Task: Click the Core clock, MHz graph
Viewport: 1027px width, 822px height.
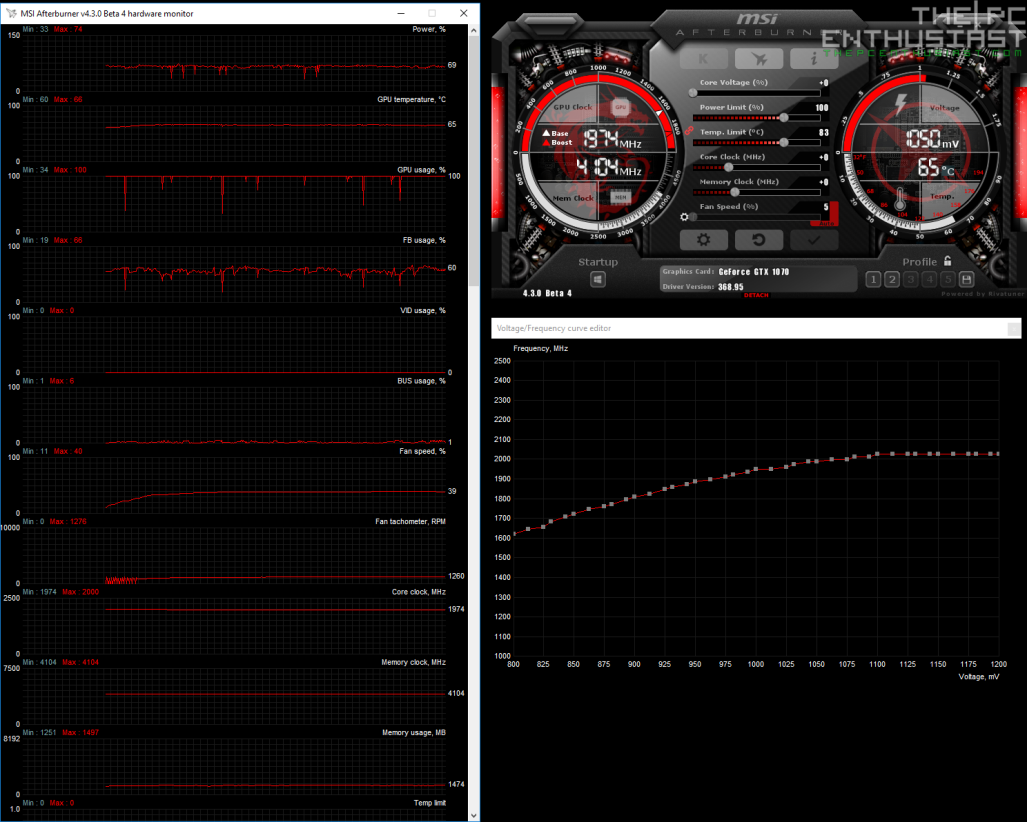Action: [x=234, y=626]
